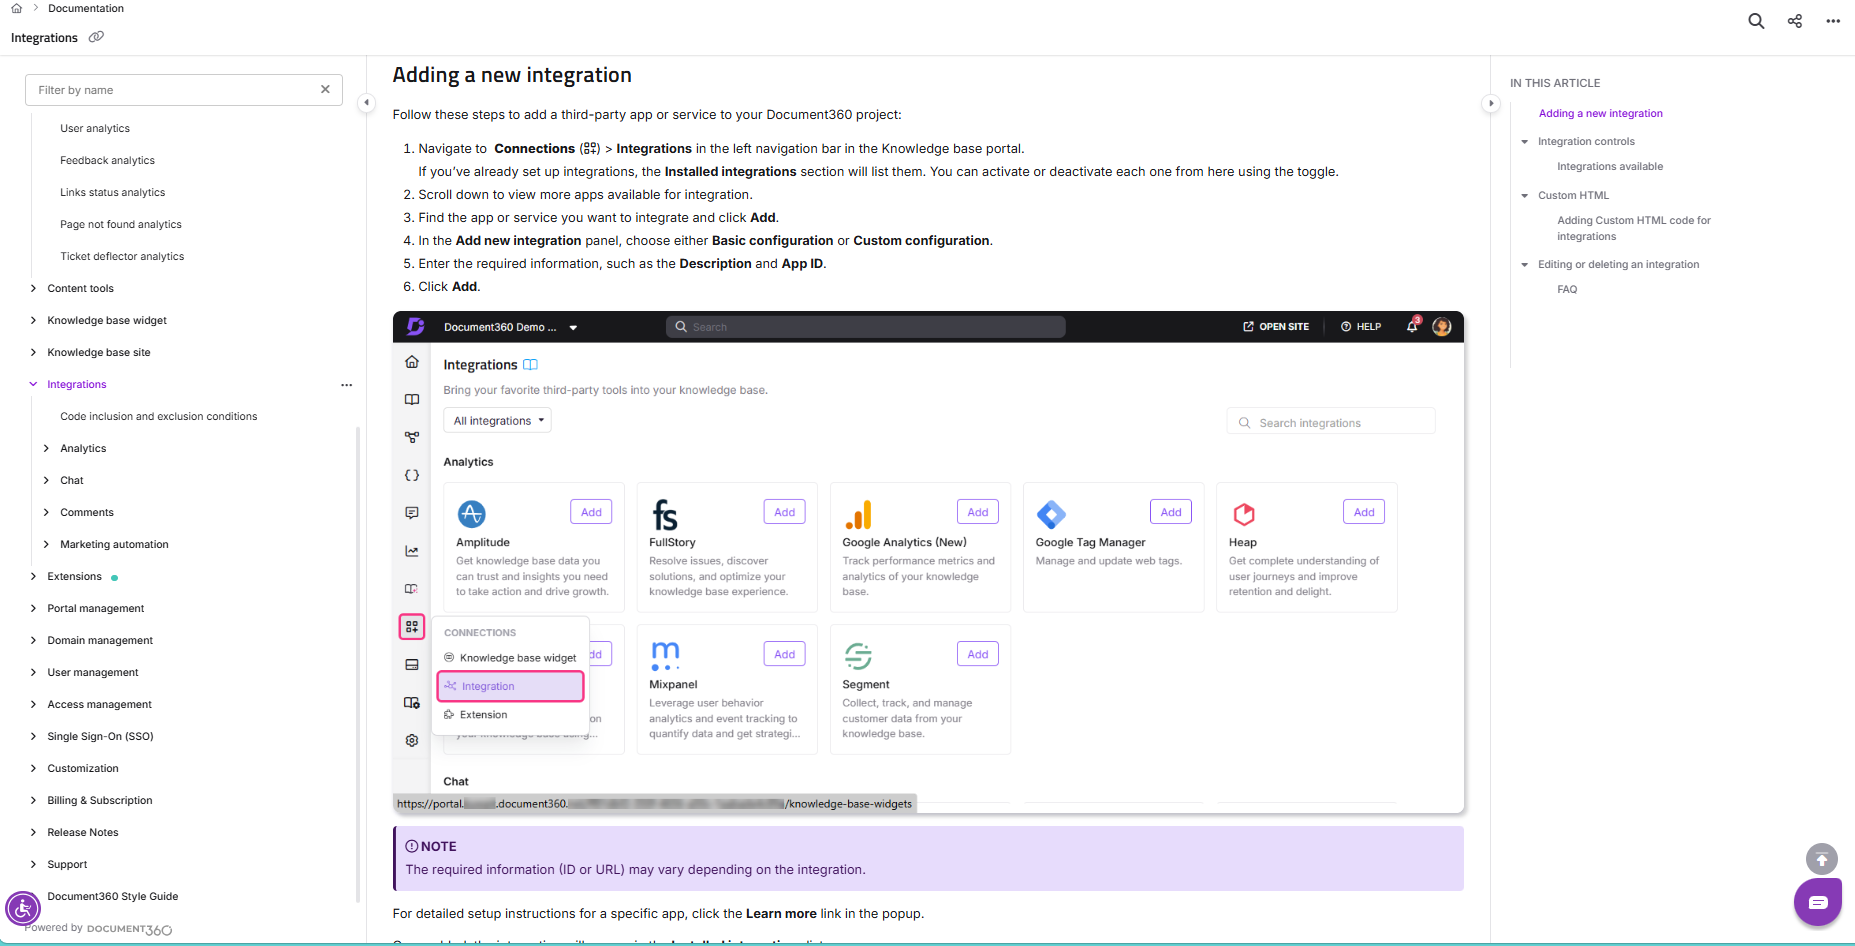Click the share article icon

point(1795,21)
